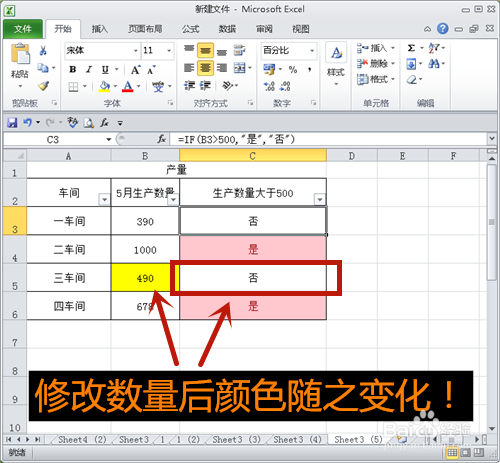
Task: Expand the formula bar
Action: click(492, 138)
